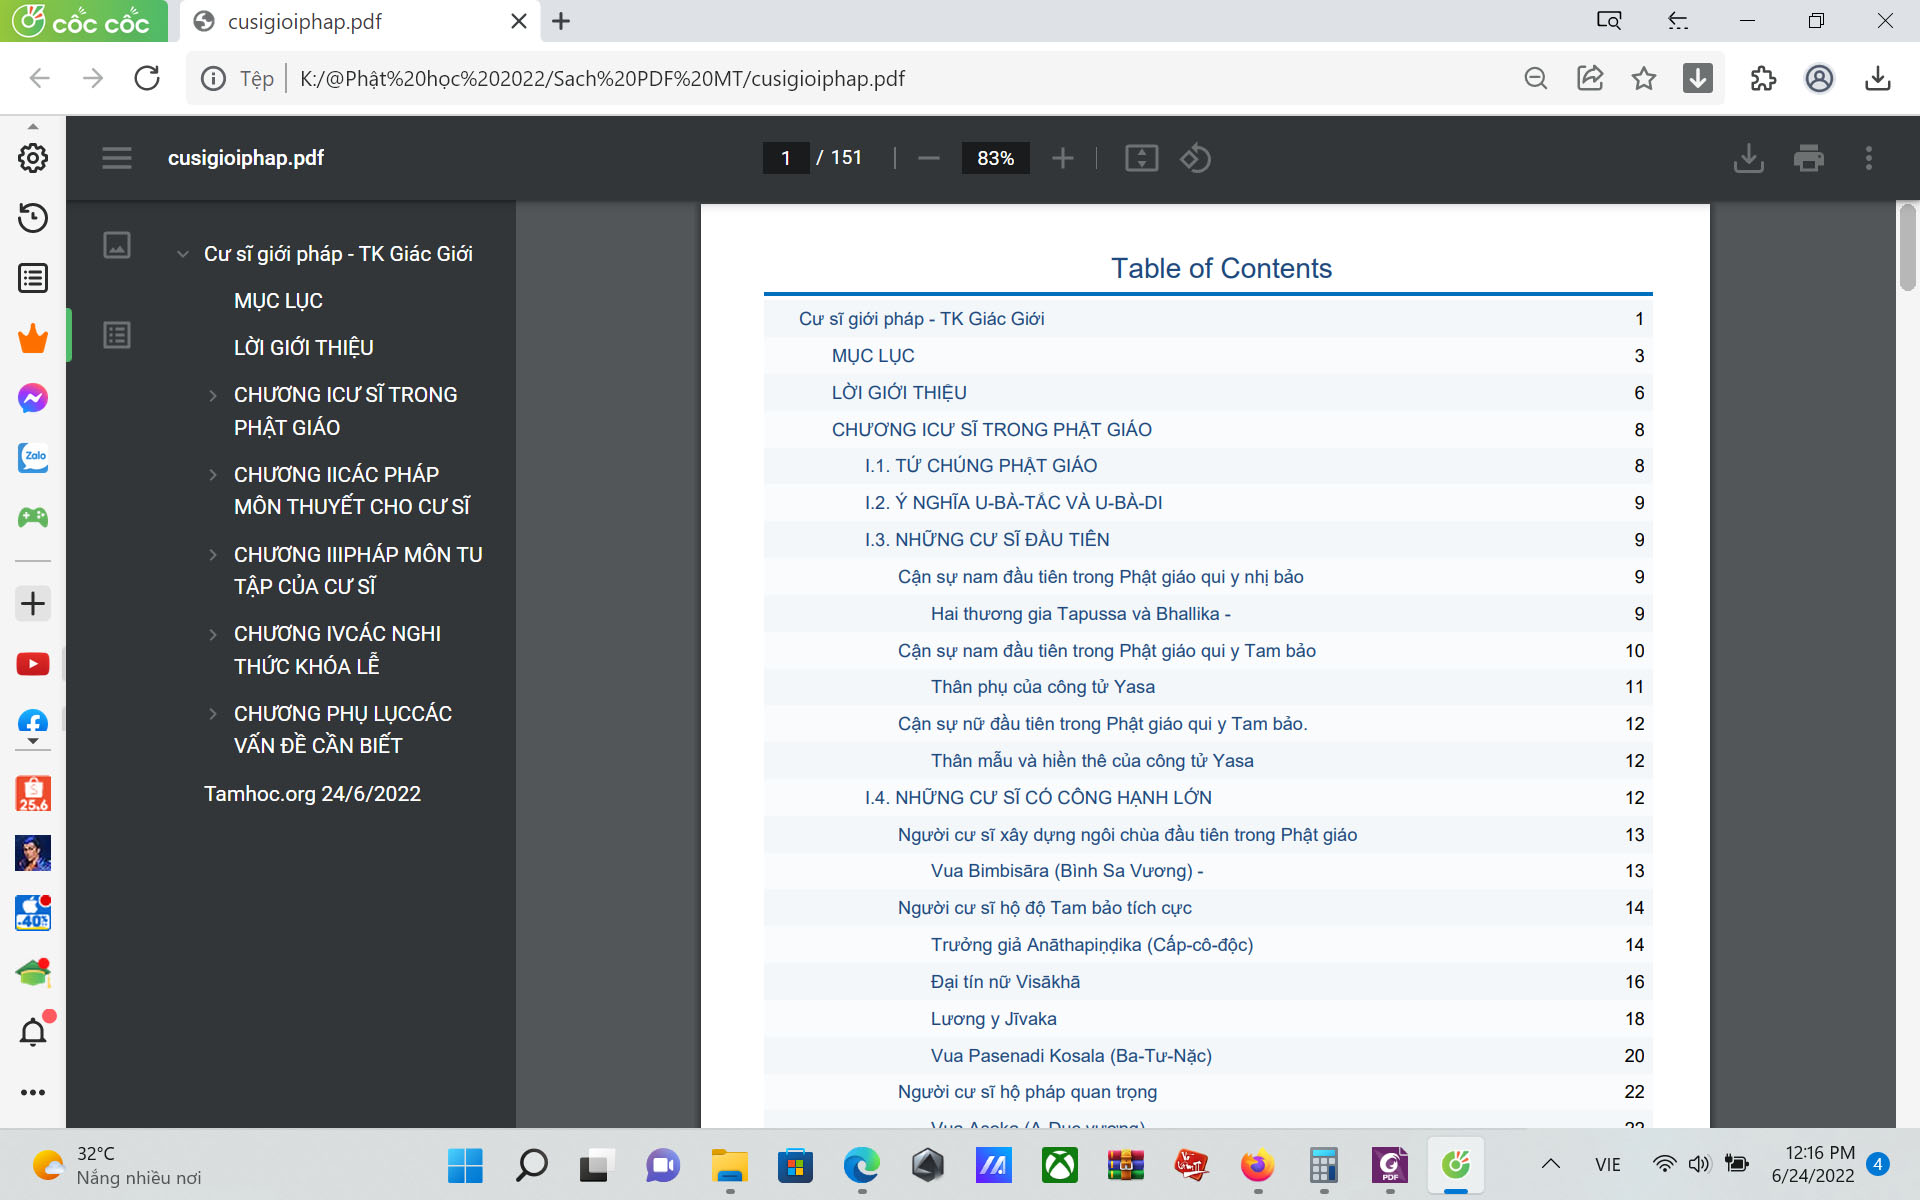Click the page number input field
This screenshot has width=1920, height=1200.
point(786,158)
